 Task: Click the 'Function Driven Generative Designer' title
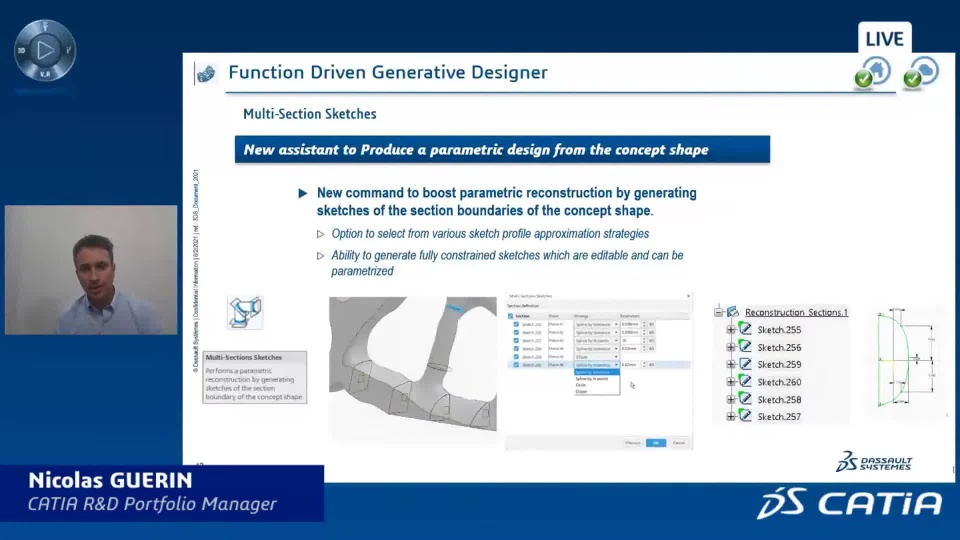(388, 72)
